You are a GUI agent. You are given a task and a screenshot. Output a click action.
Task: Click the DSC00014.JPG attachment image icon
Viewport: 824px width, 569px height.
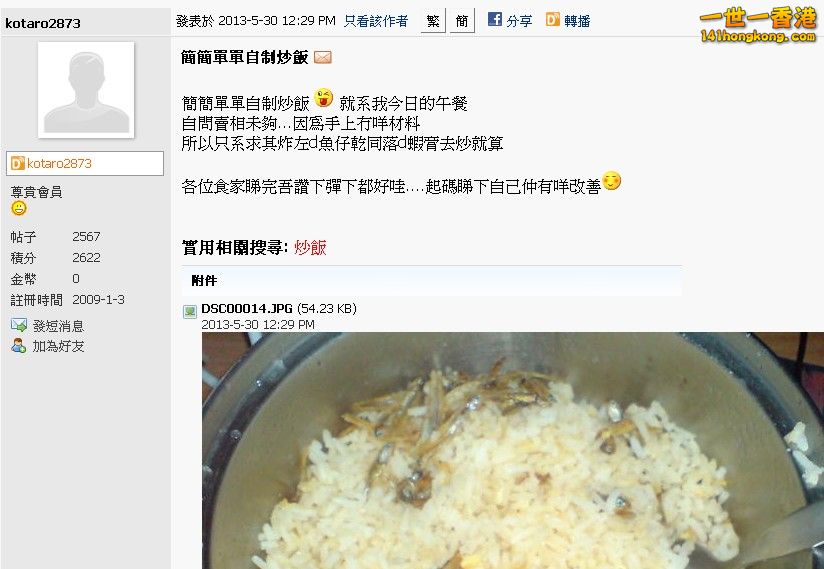pyautogui.click(x=190, y=312)
